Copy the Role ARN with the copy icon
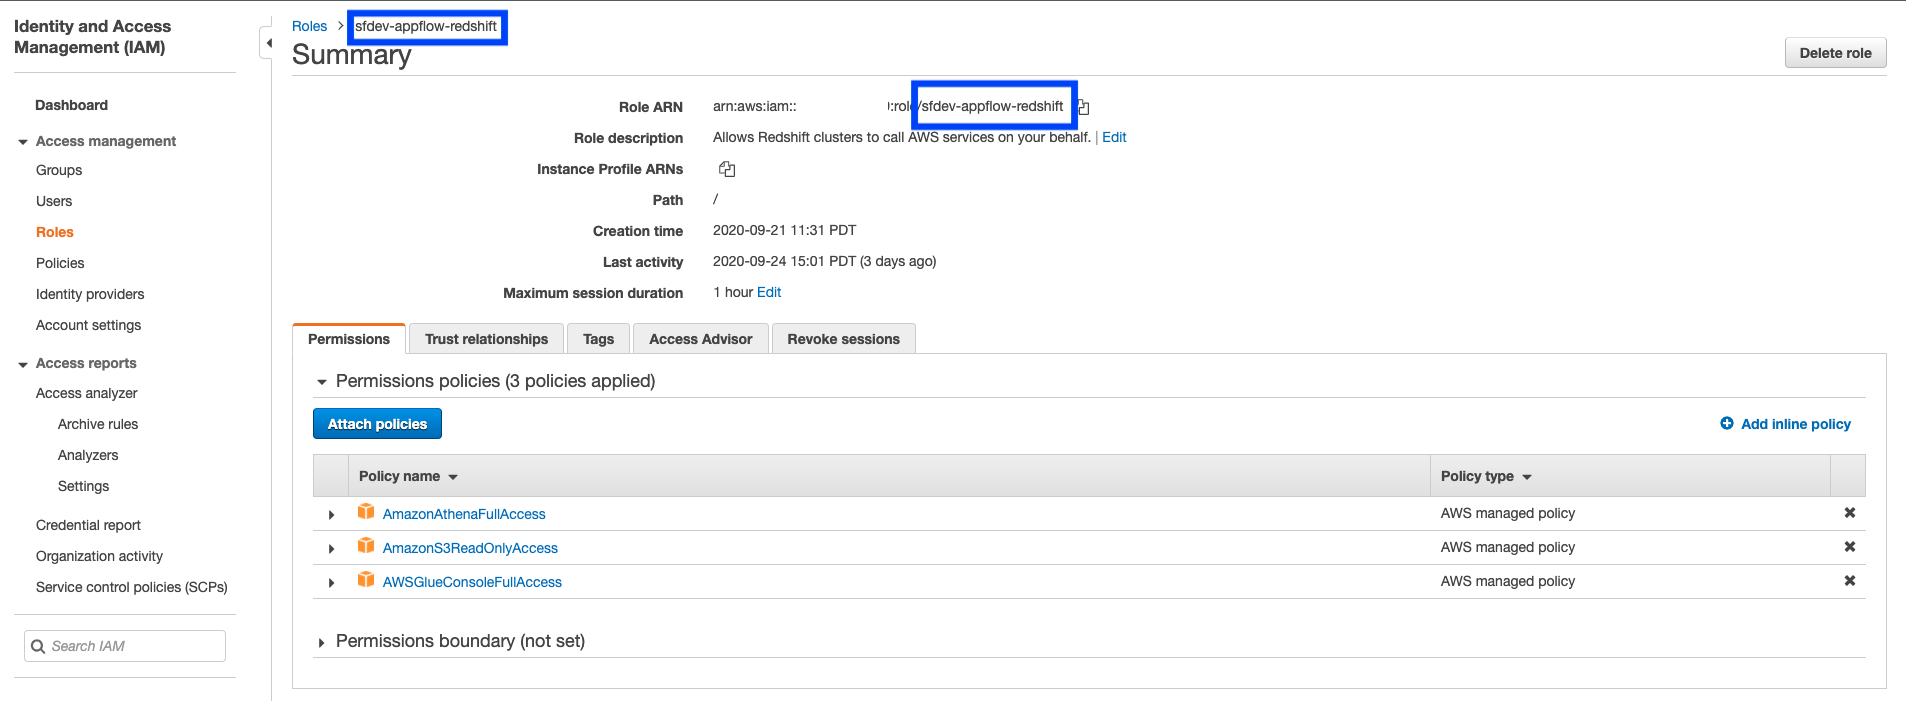 point(1083,107)
